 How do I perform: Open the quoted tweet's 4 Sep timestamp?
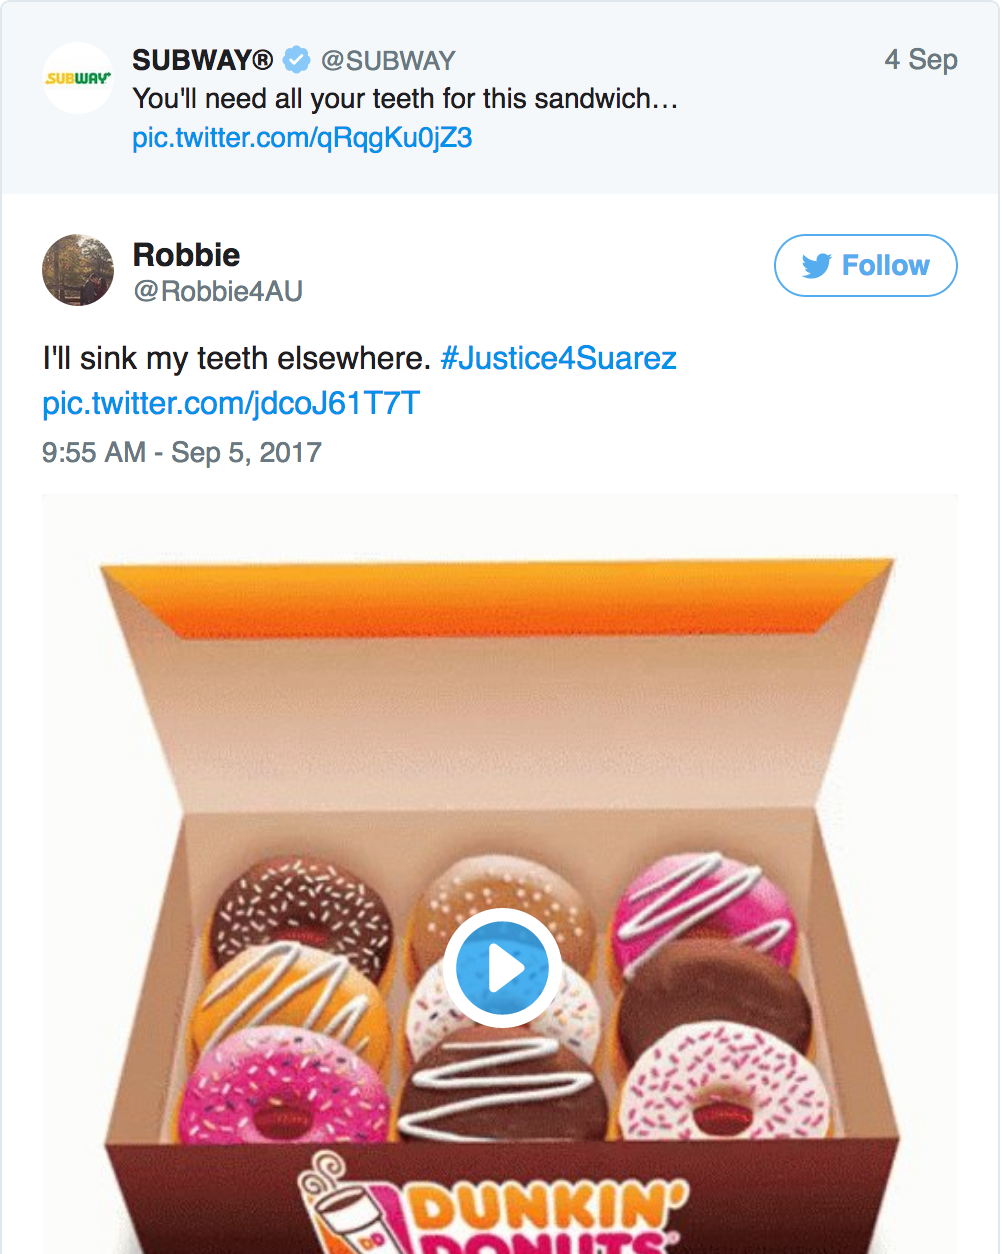[x=920, y=60]
